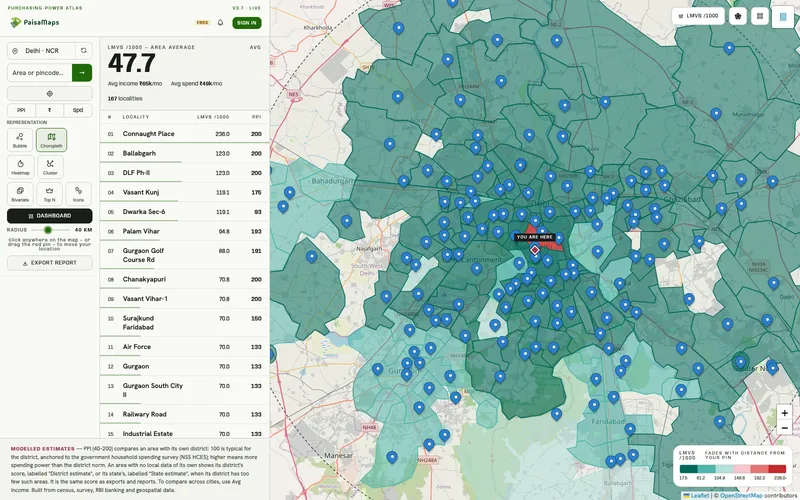Select the Dwarka Sec-6 row
This screenshot has width=800, height=500.
tap(184, 212)
